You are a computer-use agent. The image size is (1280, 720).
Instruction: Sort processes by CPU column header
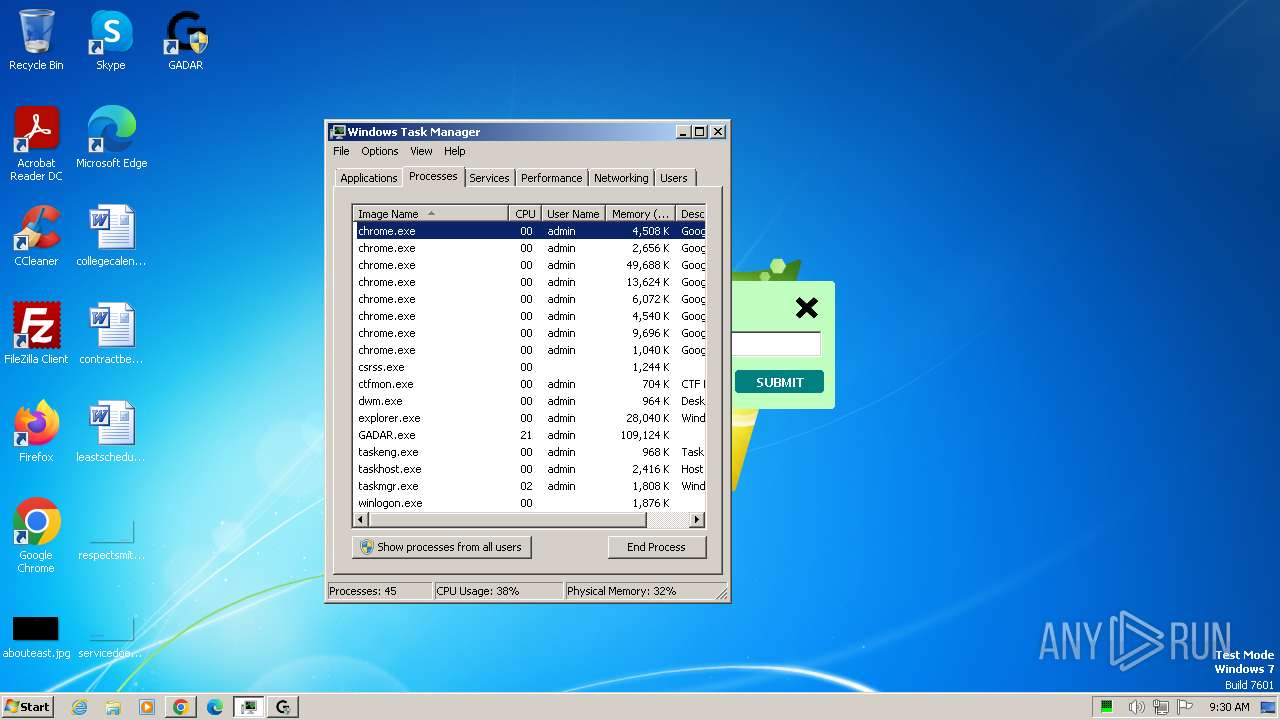coord(525,213)
